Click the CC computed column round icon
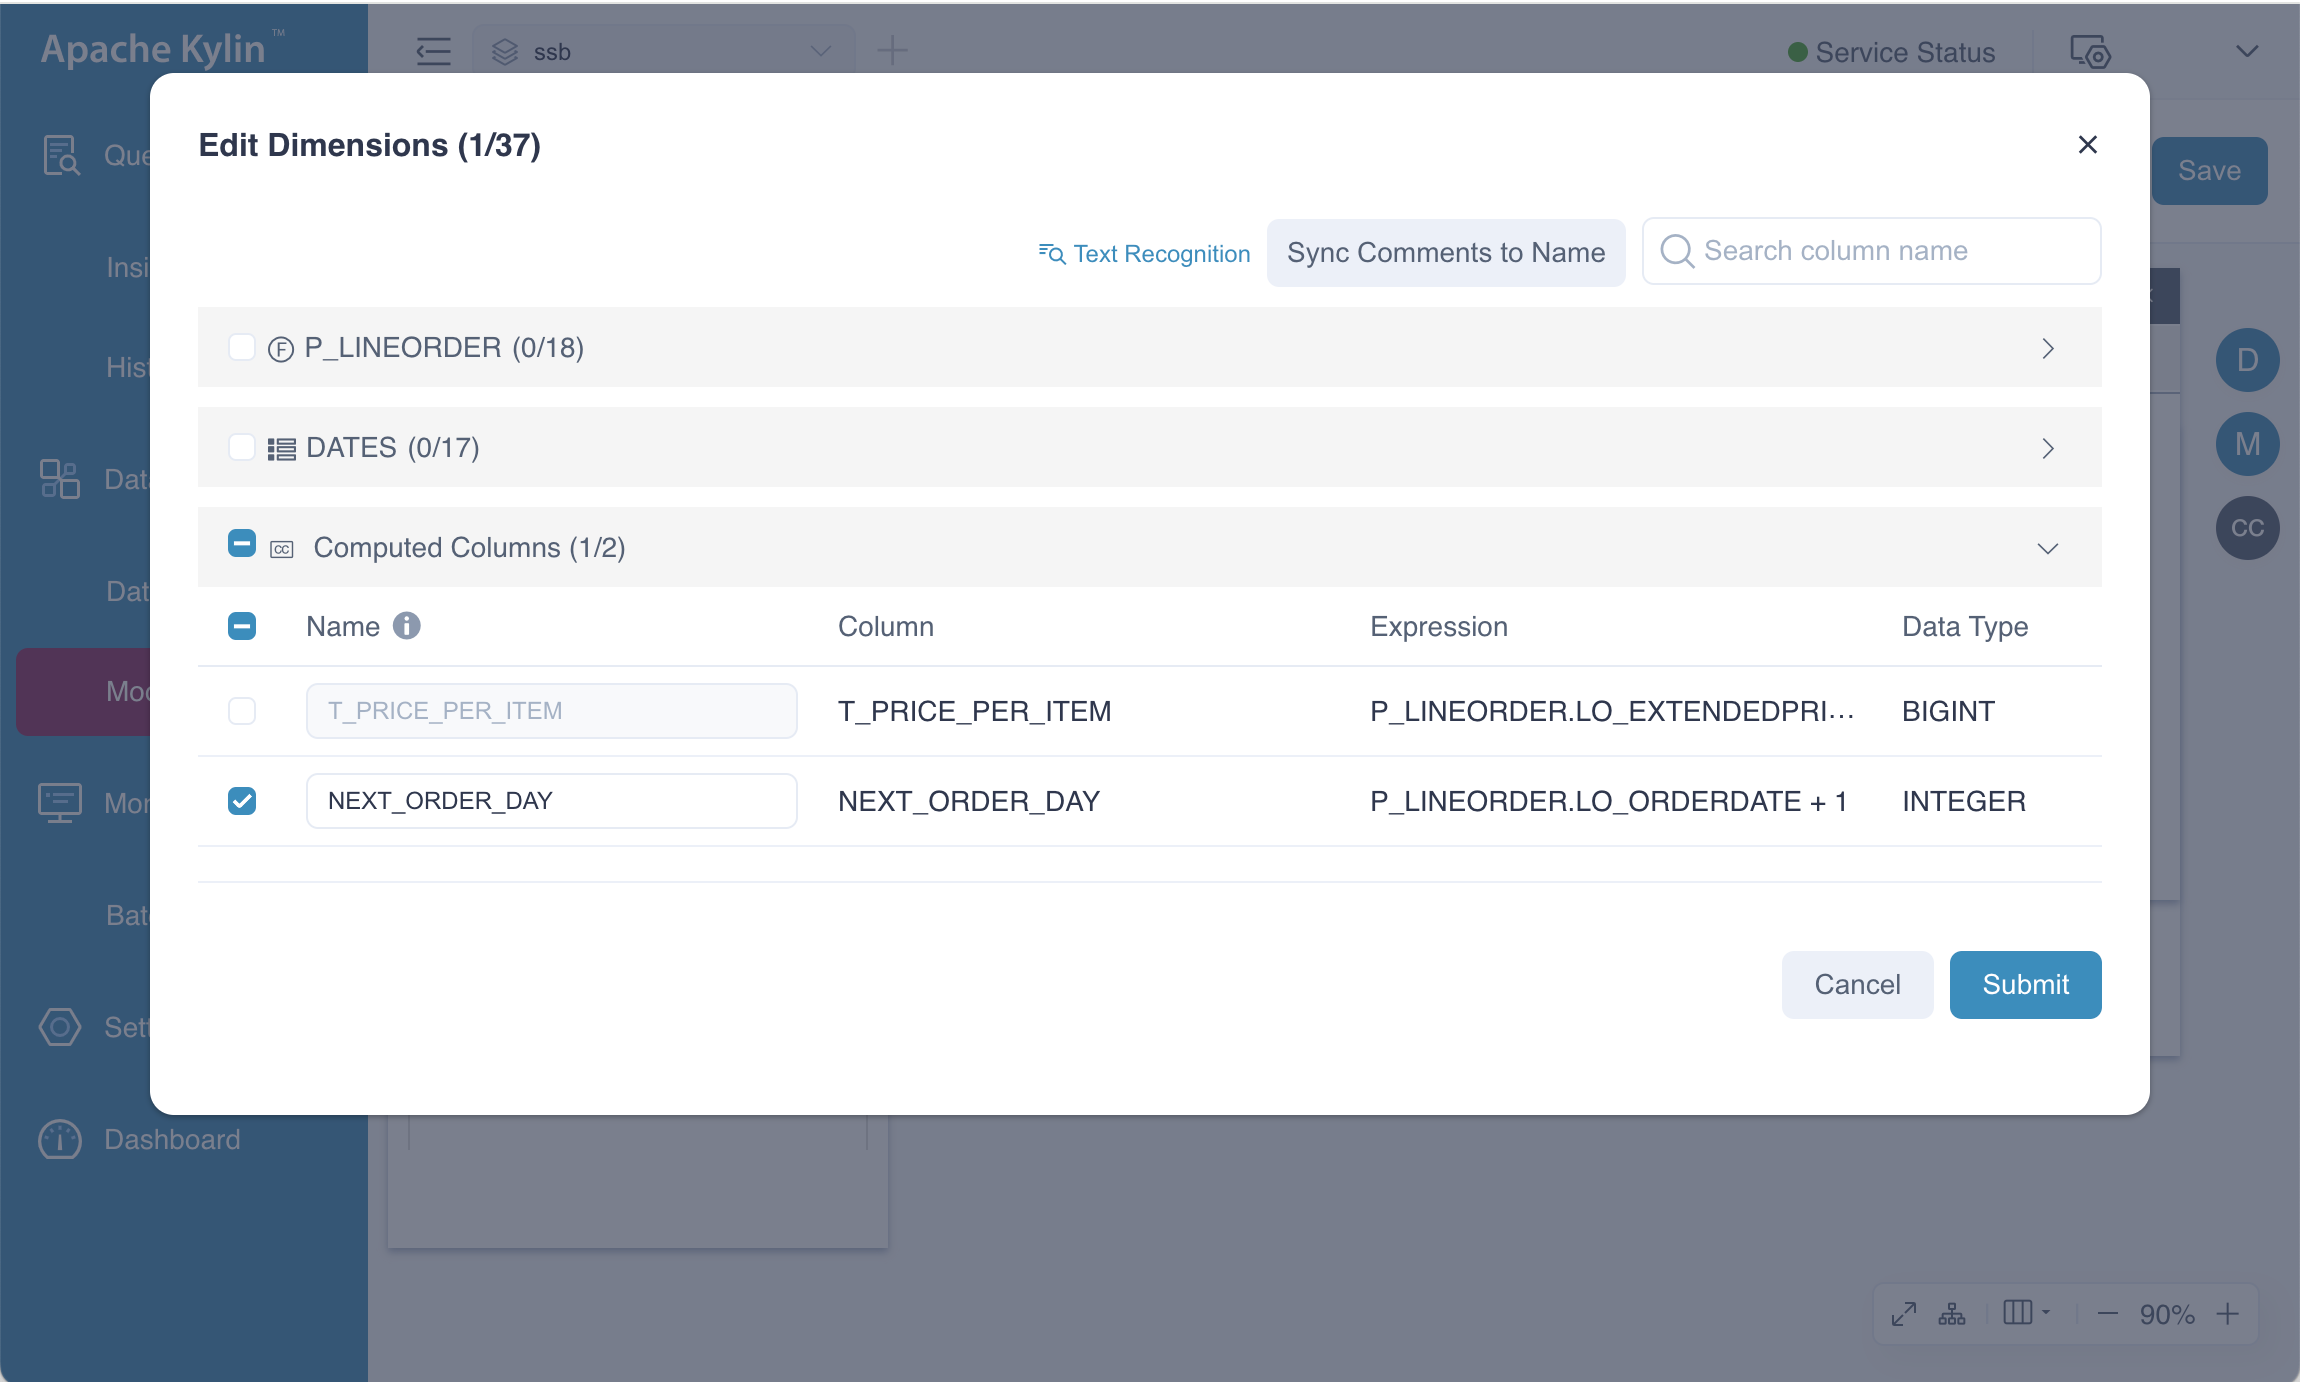 pos(2247,528)
